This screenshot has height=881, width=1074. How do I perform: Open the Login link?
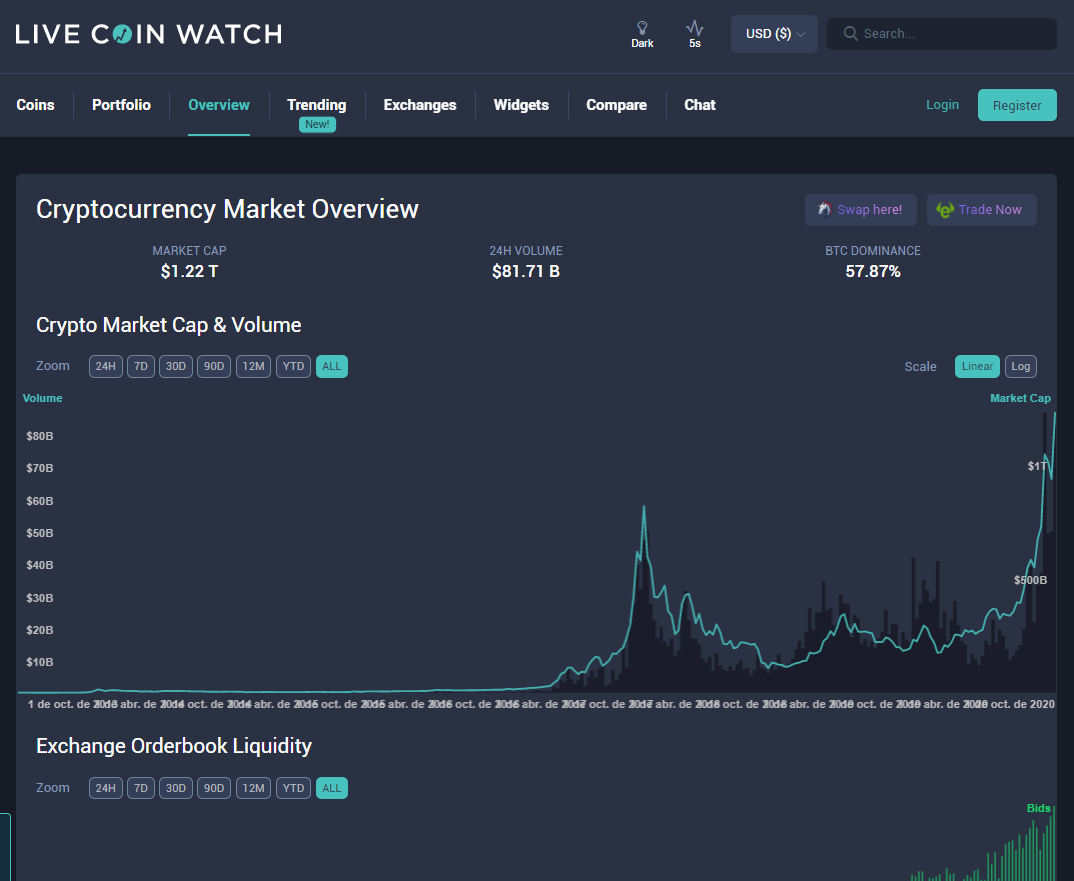942,105
